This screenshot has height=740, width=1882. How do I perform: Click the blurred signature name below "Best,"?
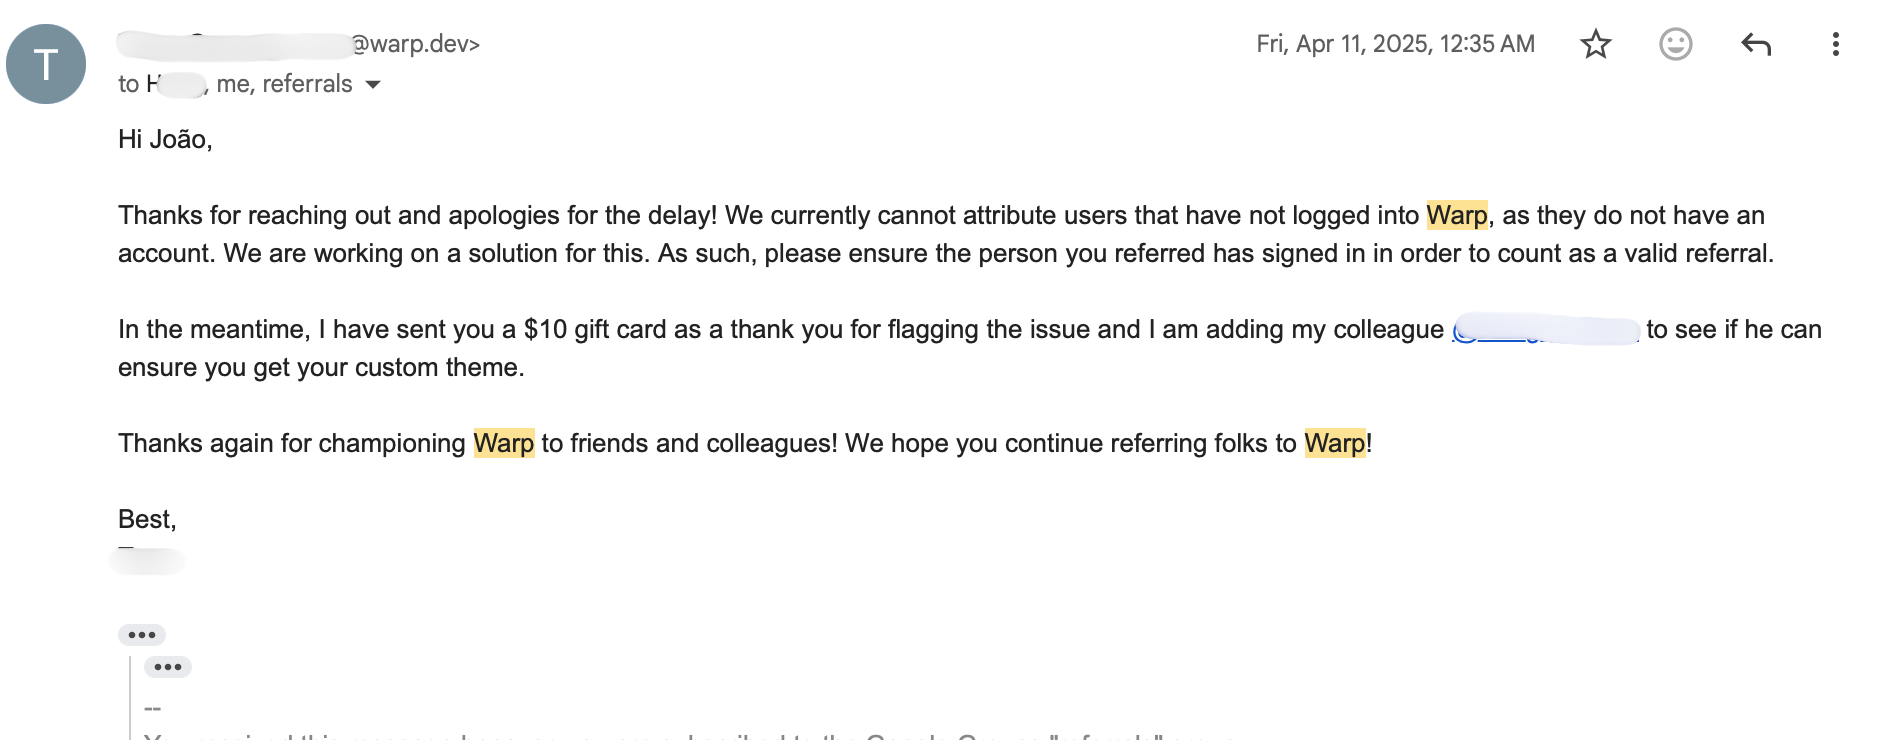pyautogui.click(x=147, y=560)
